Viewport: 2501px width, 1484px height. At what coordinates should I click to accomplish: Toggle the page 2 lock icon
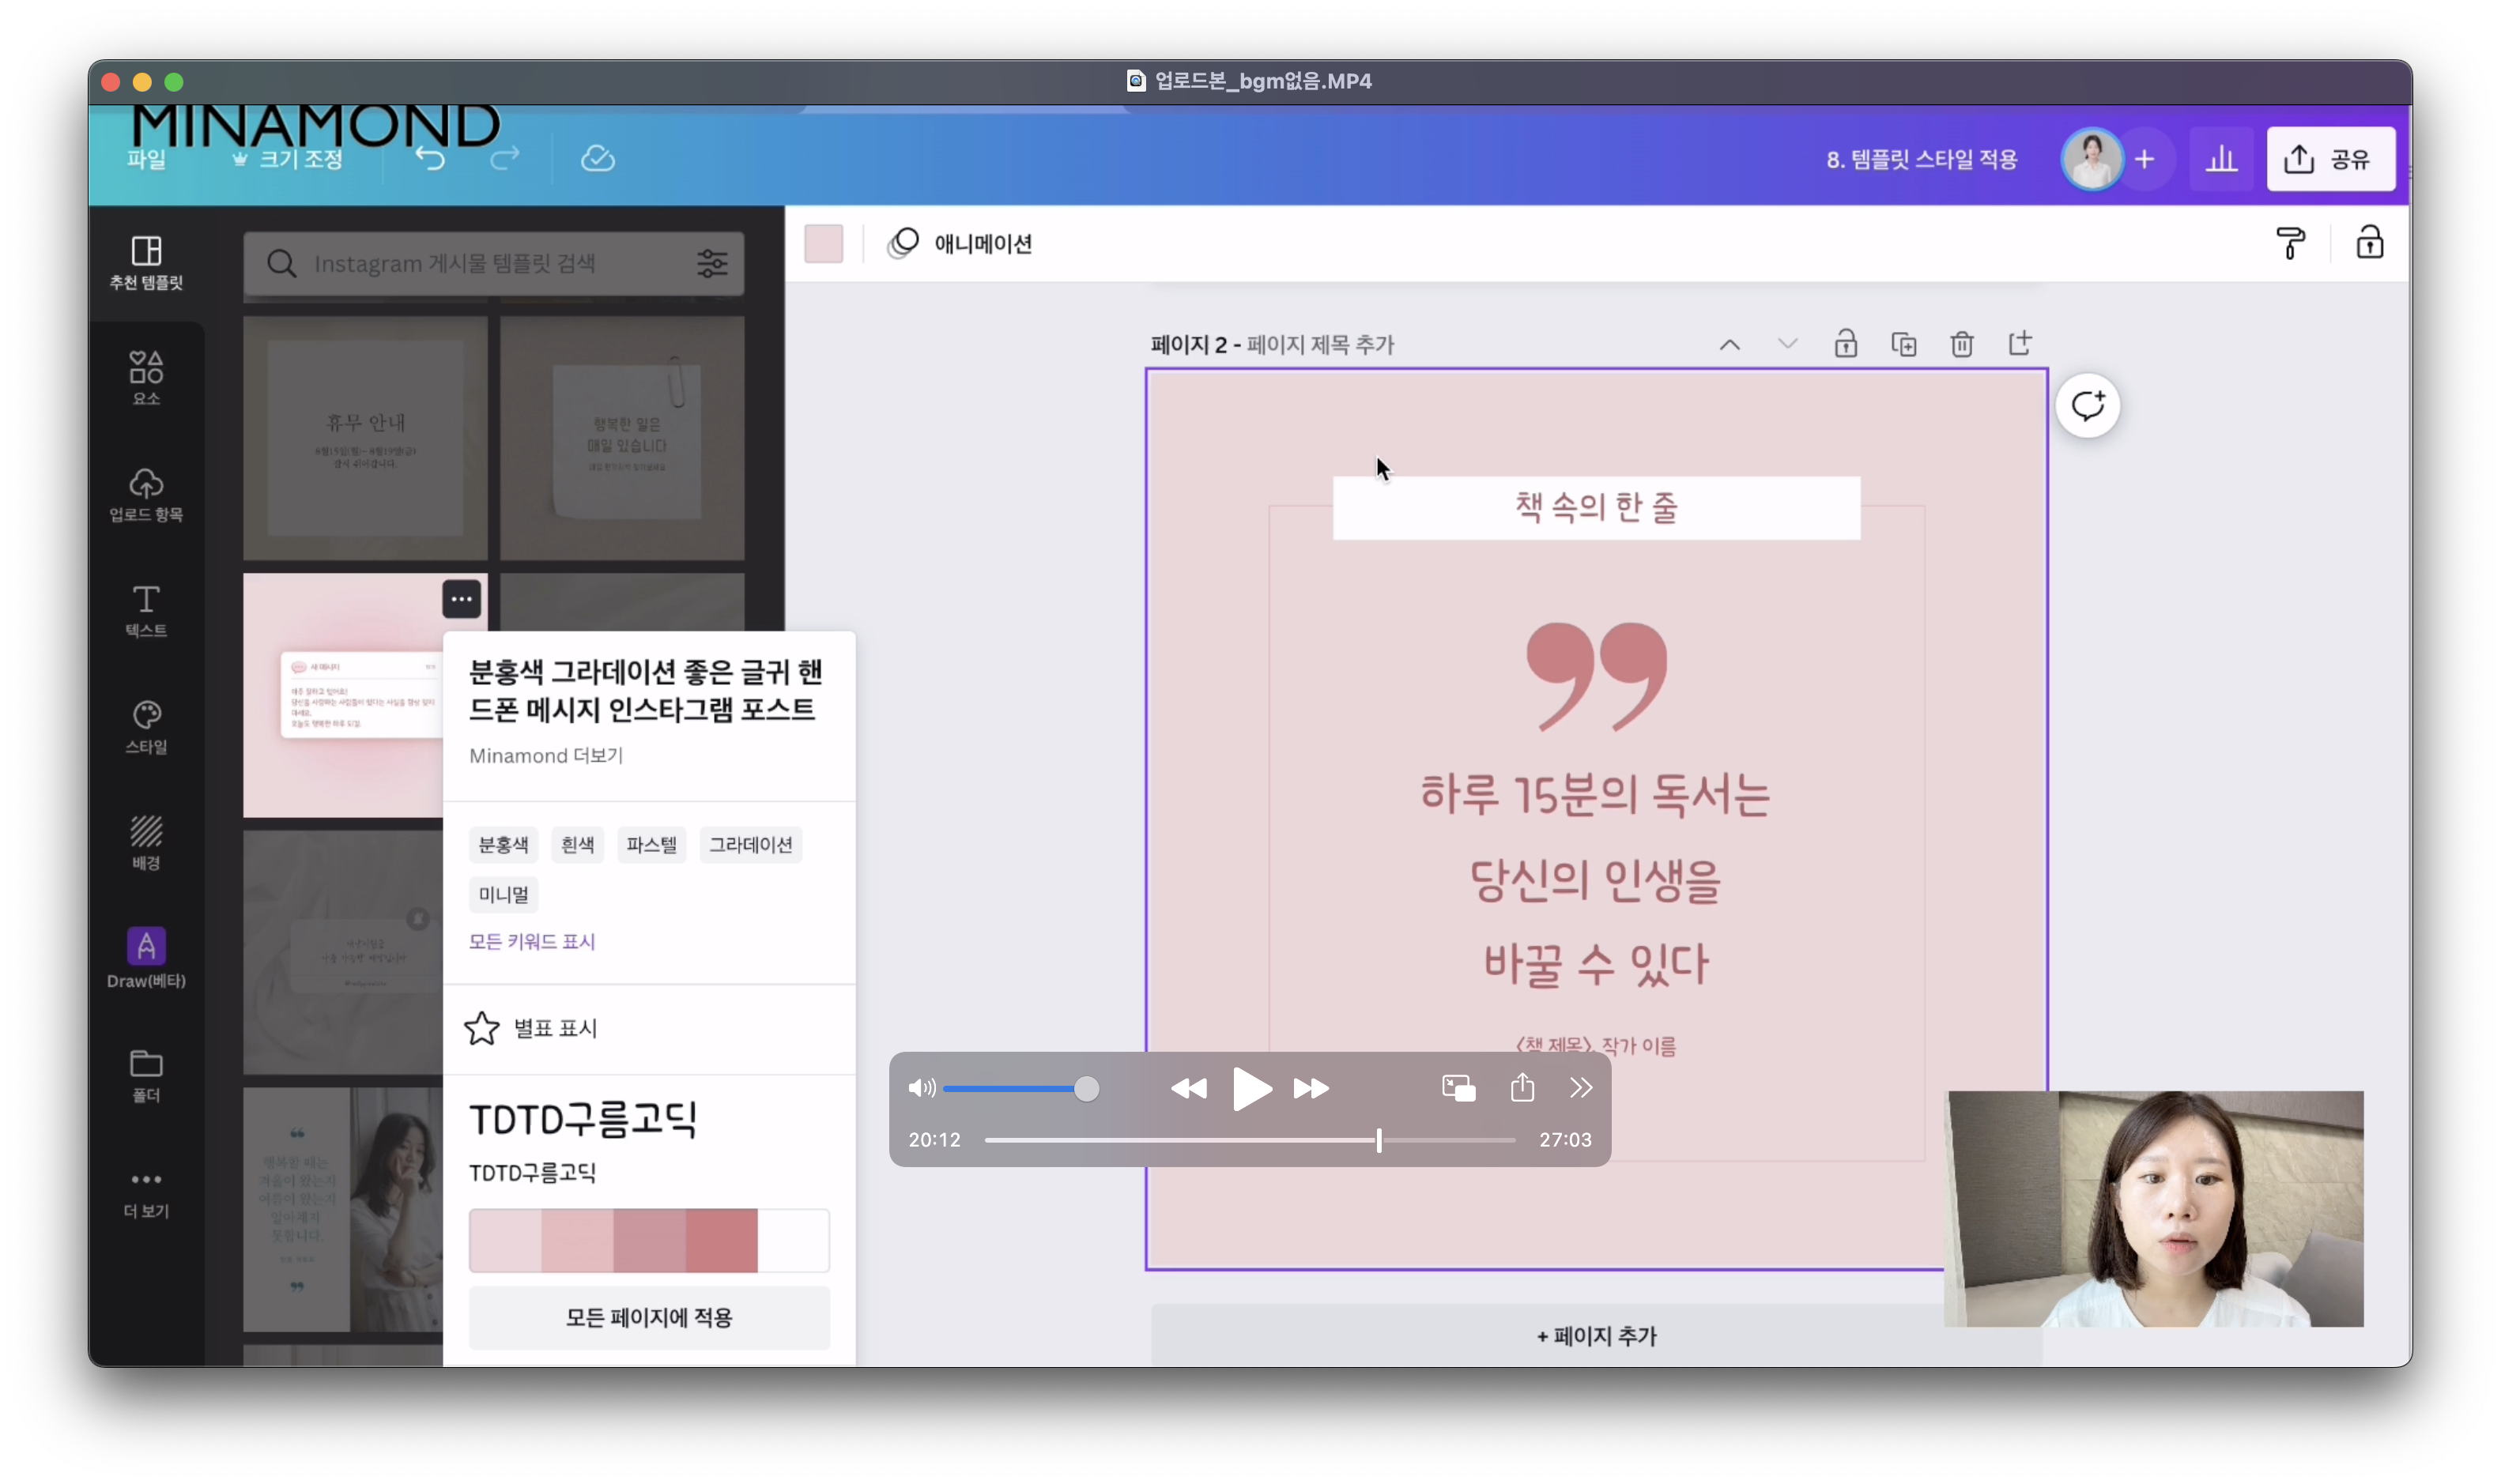pyautogui.click(x=1845, y=345)
